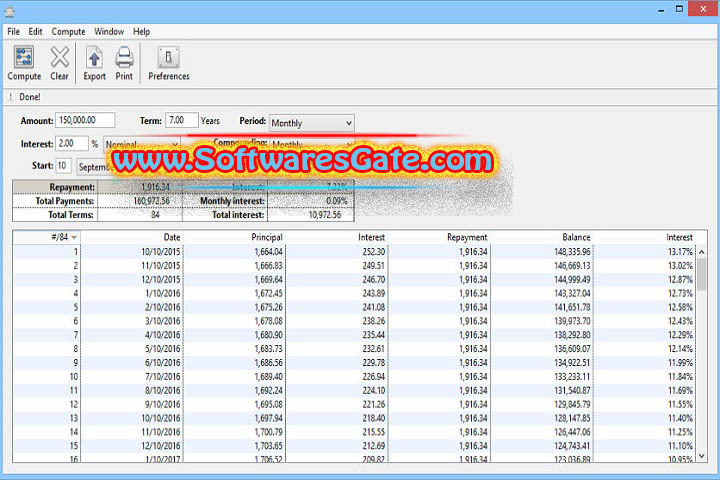The height and width of the screenshot is (480, 720).
Task: Click the Done! status message
Action: pos(30,97)
